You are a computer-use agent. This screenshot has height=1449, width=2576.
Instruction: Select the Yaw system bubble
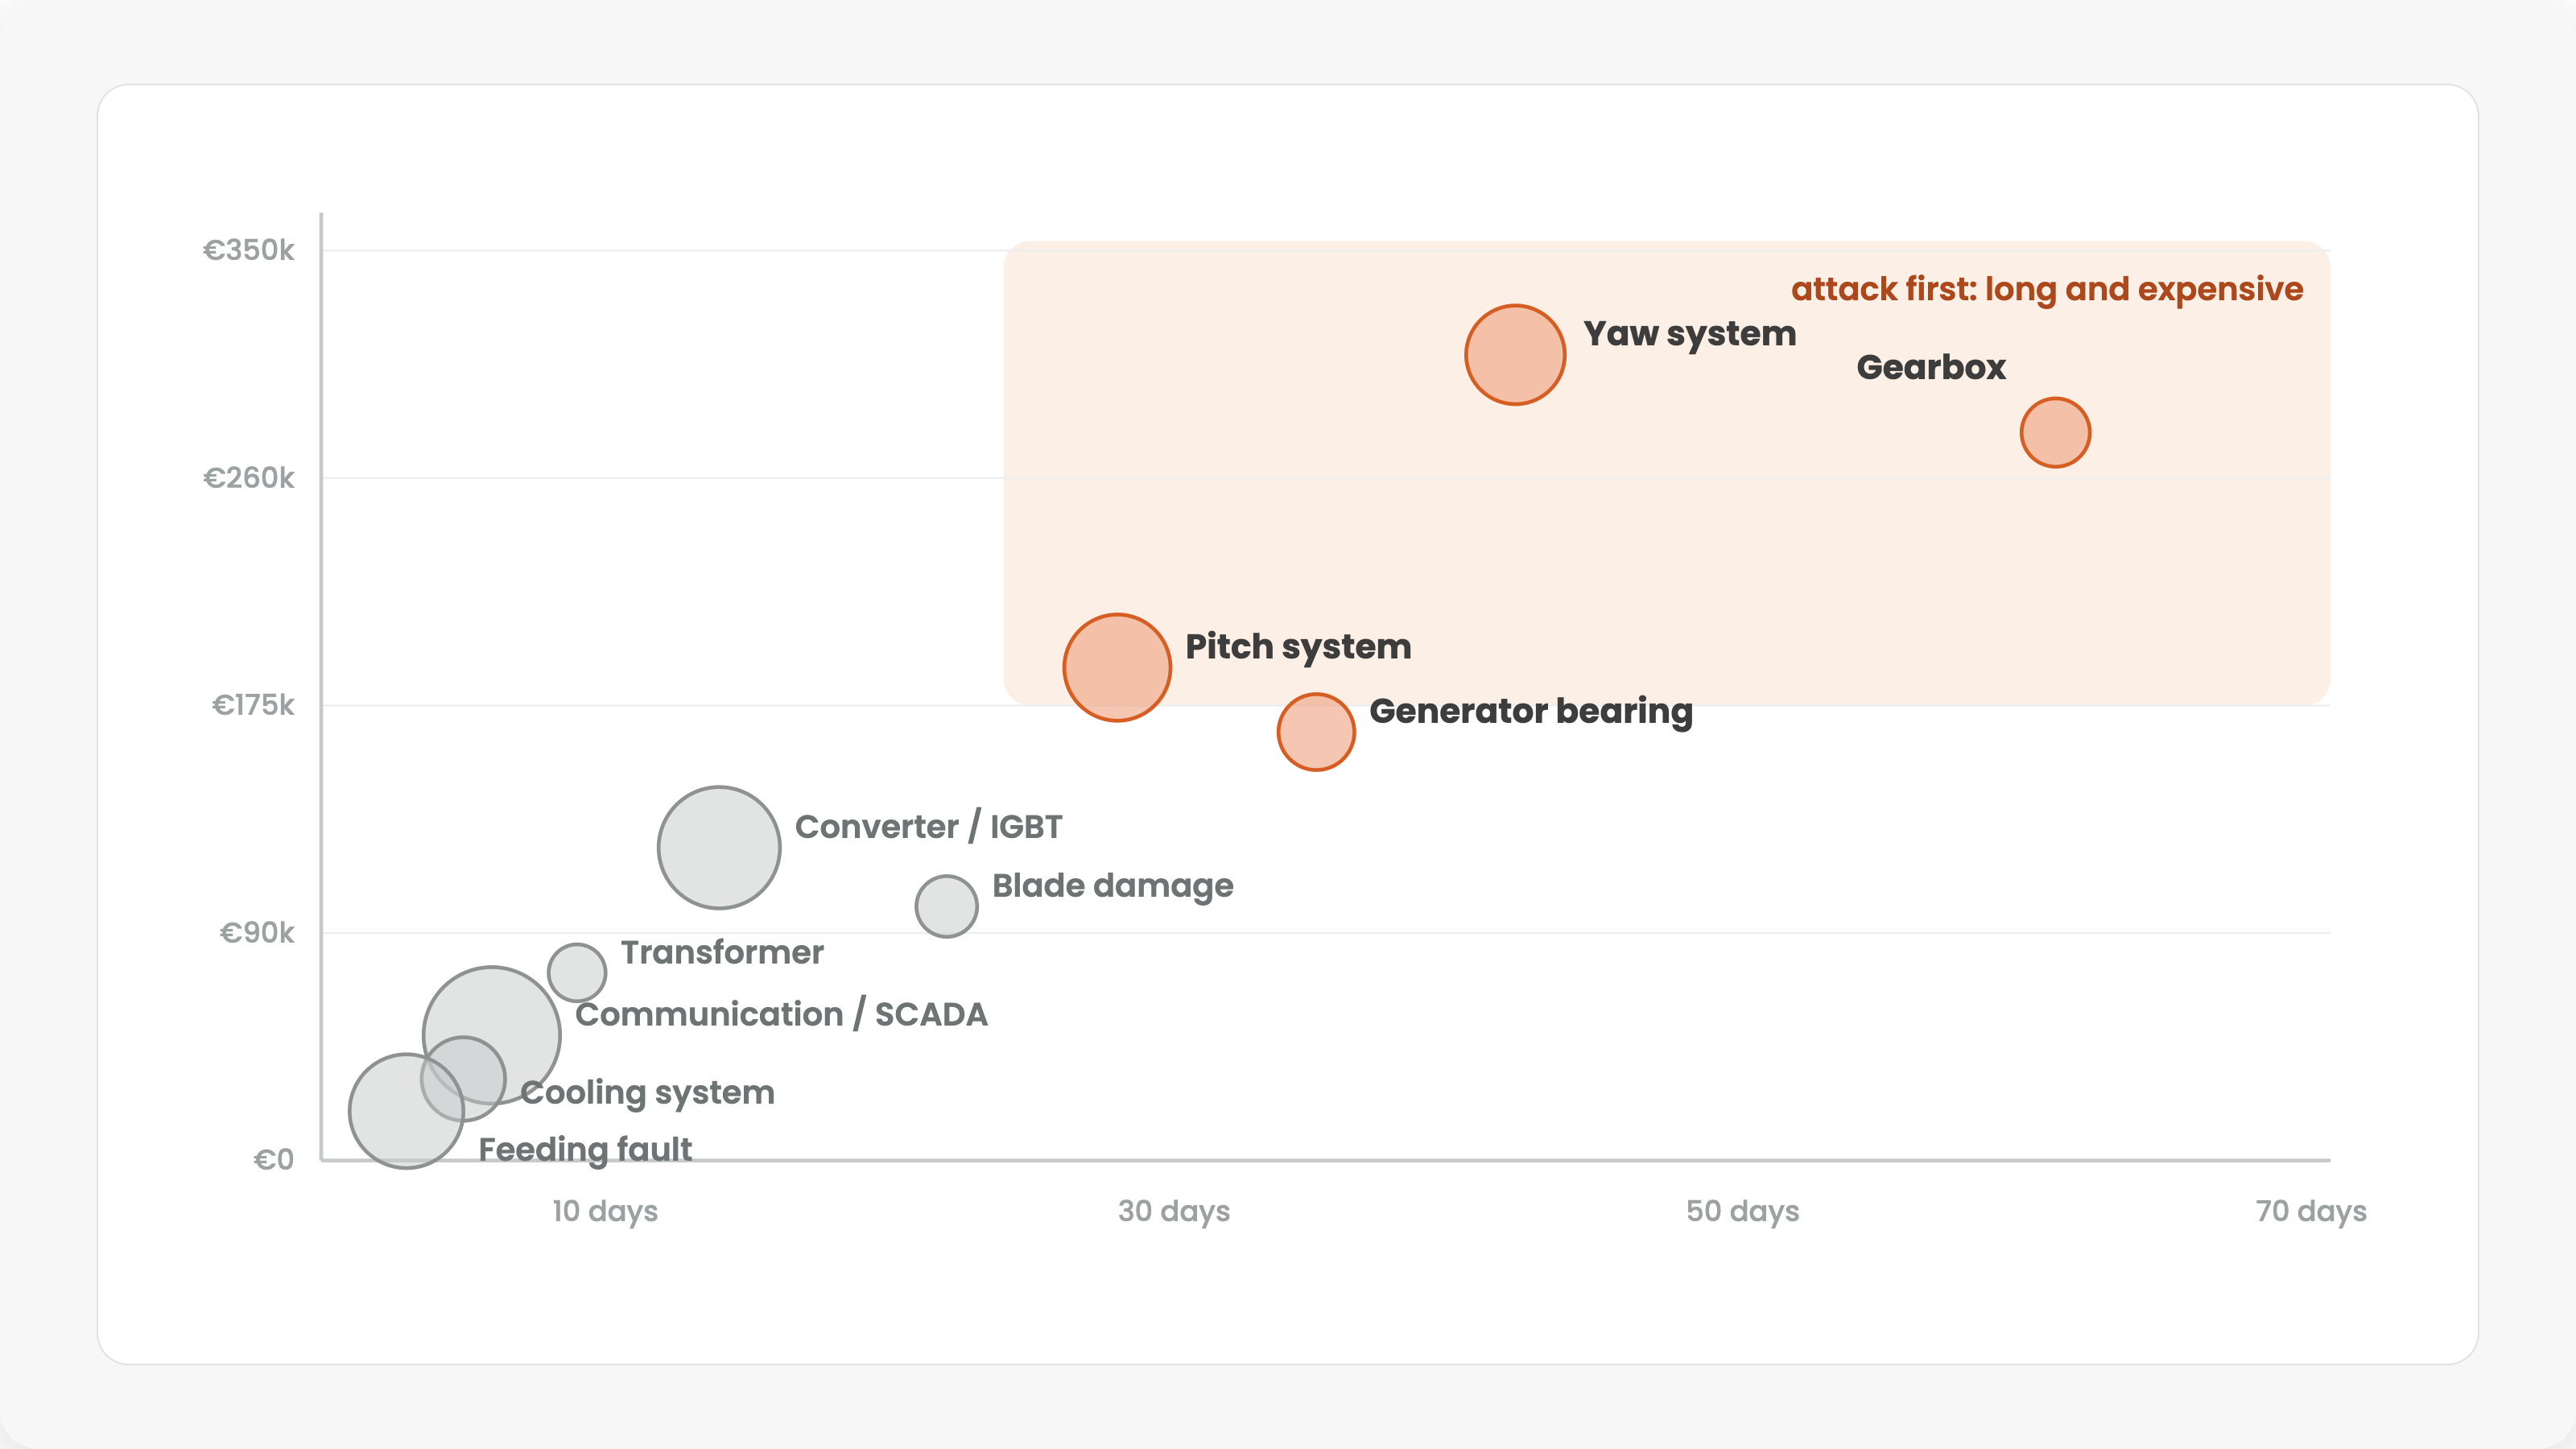click(x=1515, y=355)
